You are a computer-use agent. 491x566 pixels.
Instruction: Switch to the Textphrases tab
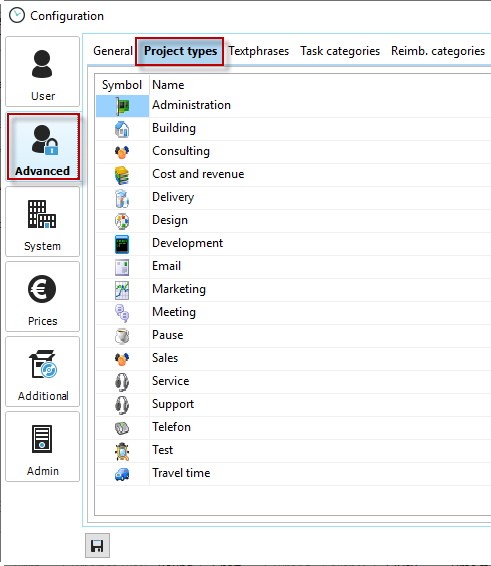[x=258, y=51]
